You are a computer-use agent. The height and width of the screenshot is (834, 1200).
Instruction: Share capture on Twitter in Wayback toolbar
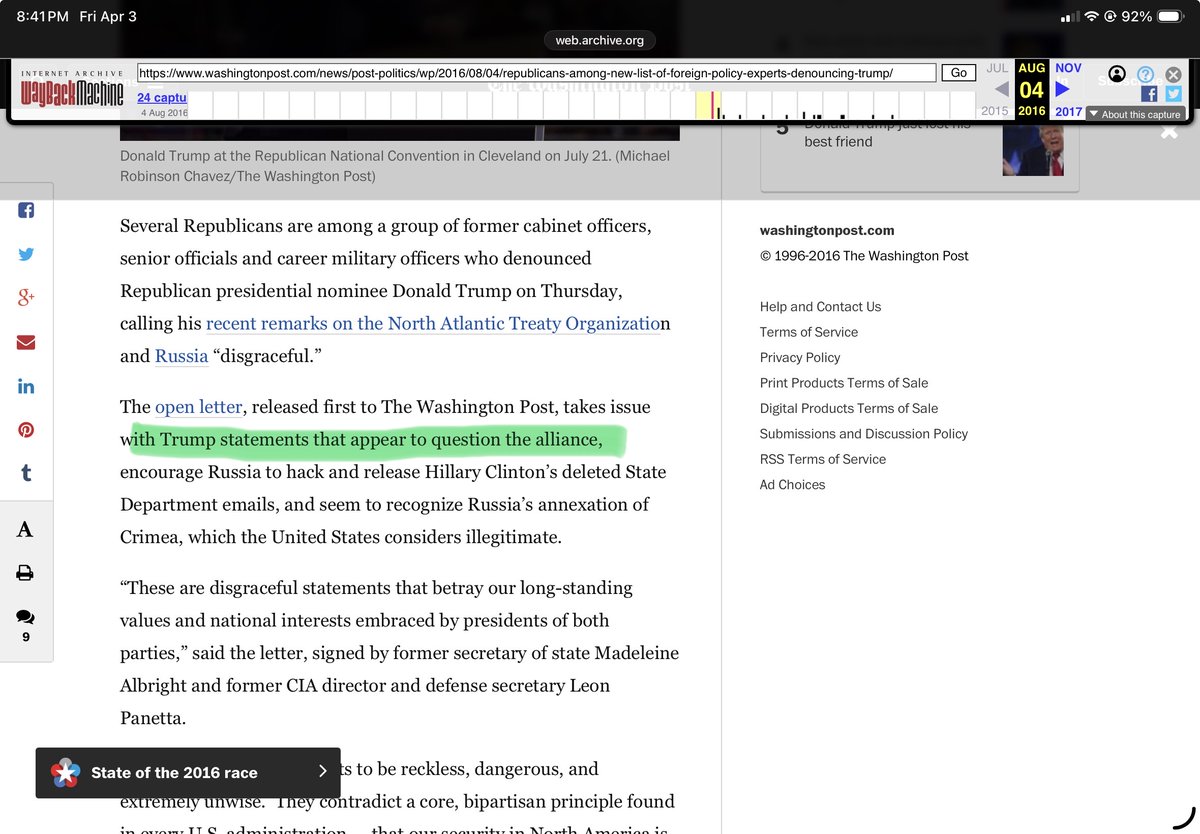(x=1173, y=94)
